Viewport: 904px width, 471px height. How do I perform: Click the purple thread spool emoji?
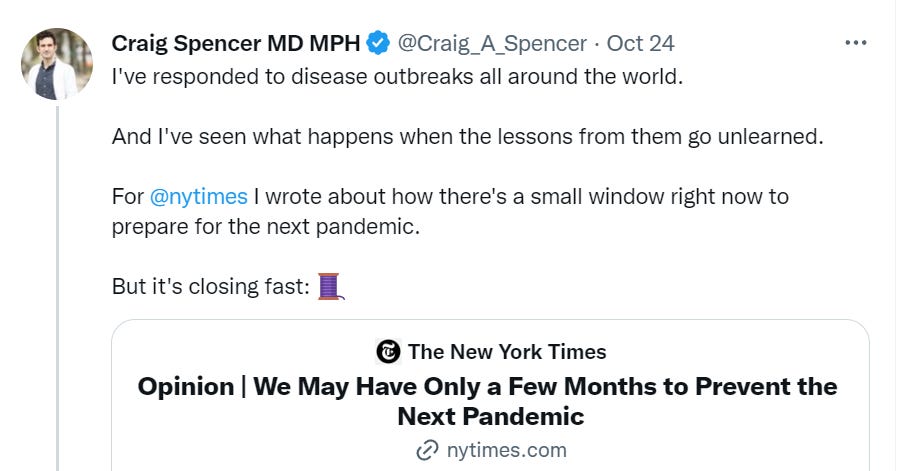[x=331, y=286]
